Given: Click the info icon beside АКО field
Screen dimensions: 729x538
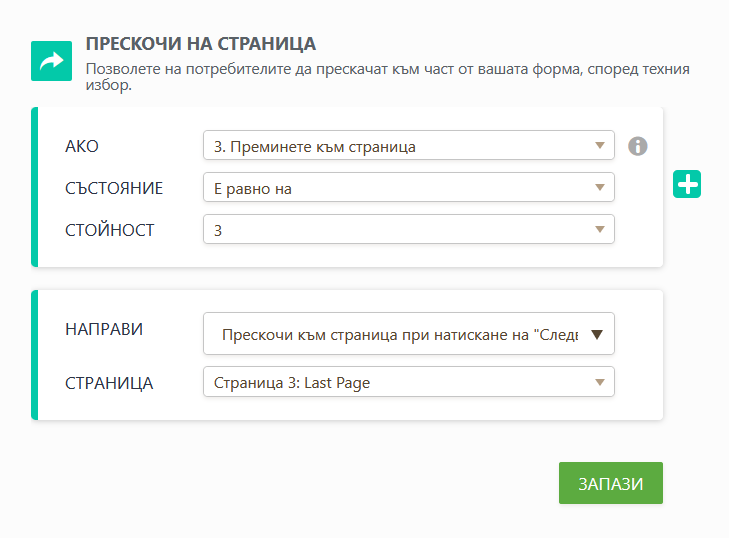Looking at the screenshot, I should pyautogui.click(x=637, y=146).
